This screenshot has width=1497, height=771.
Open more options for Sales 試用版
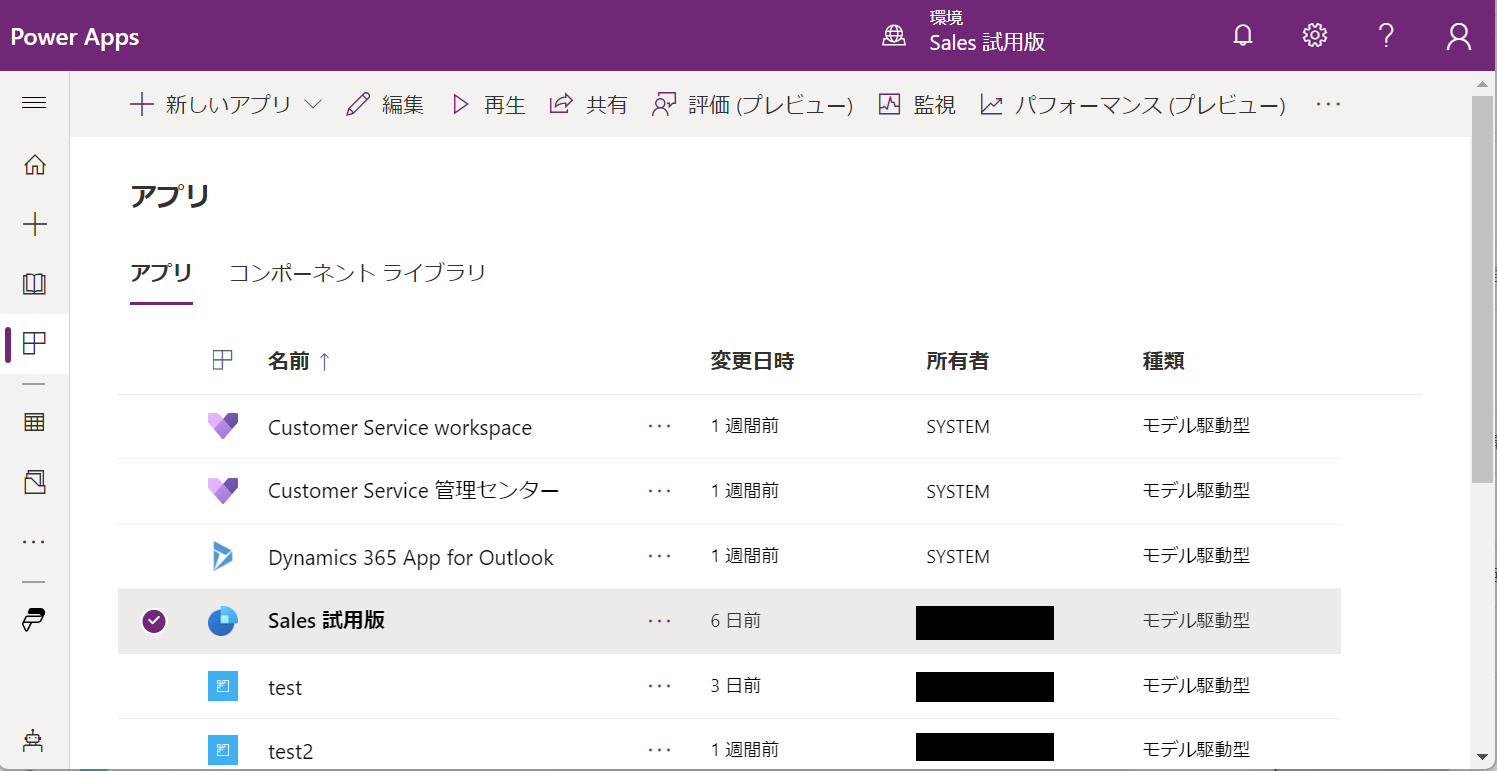659,621
